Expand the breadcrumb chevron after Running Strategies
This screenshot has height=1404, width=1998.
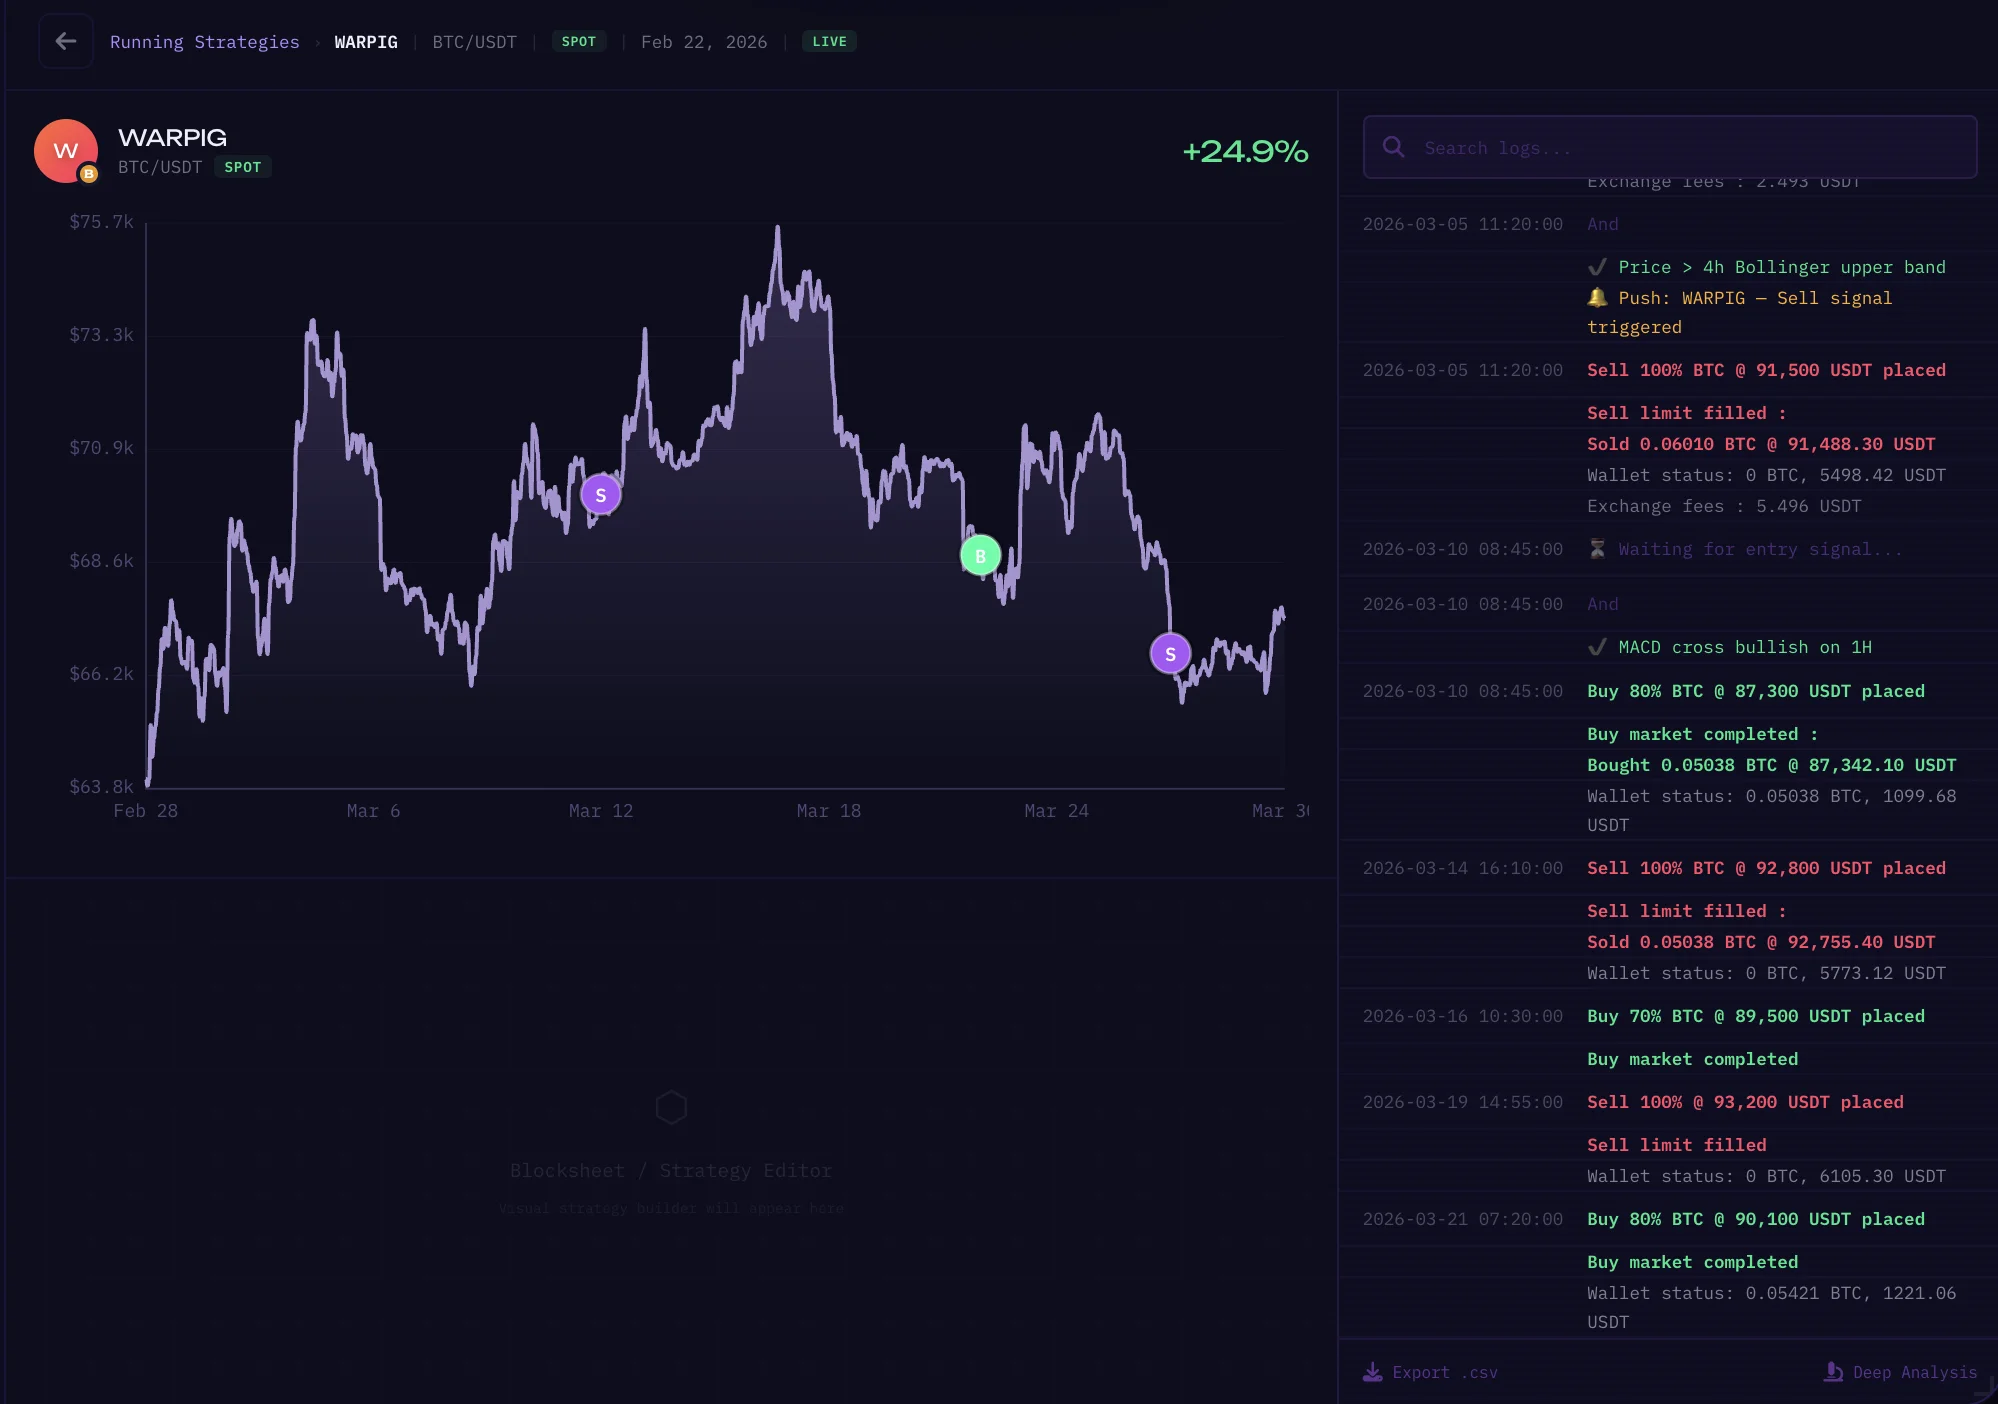coord(317,42)
